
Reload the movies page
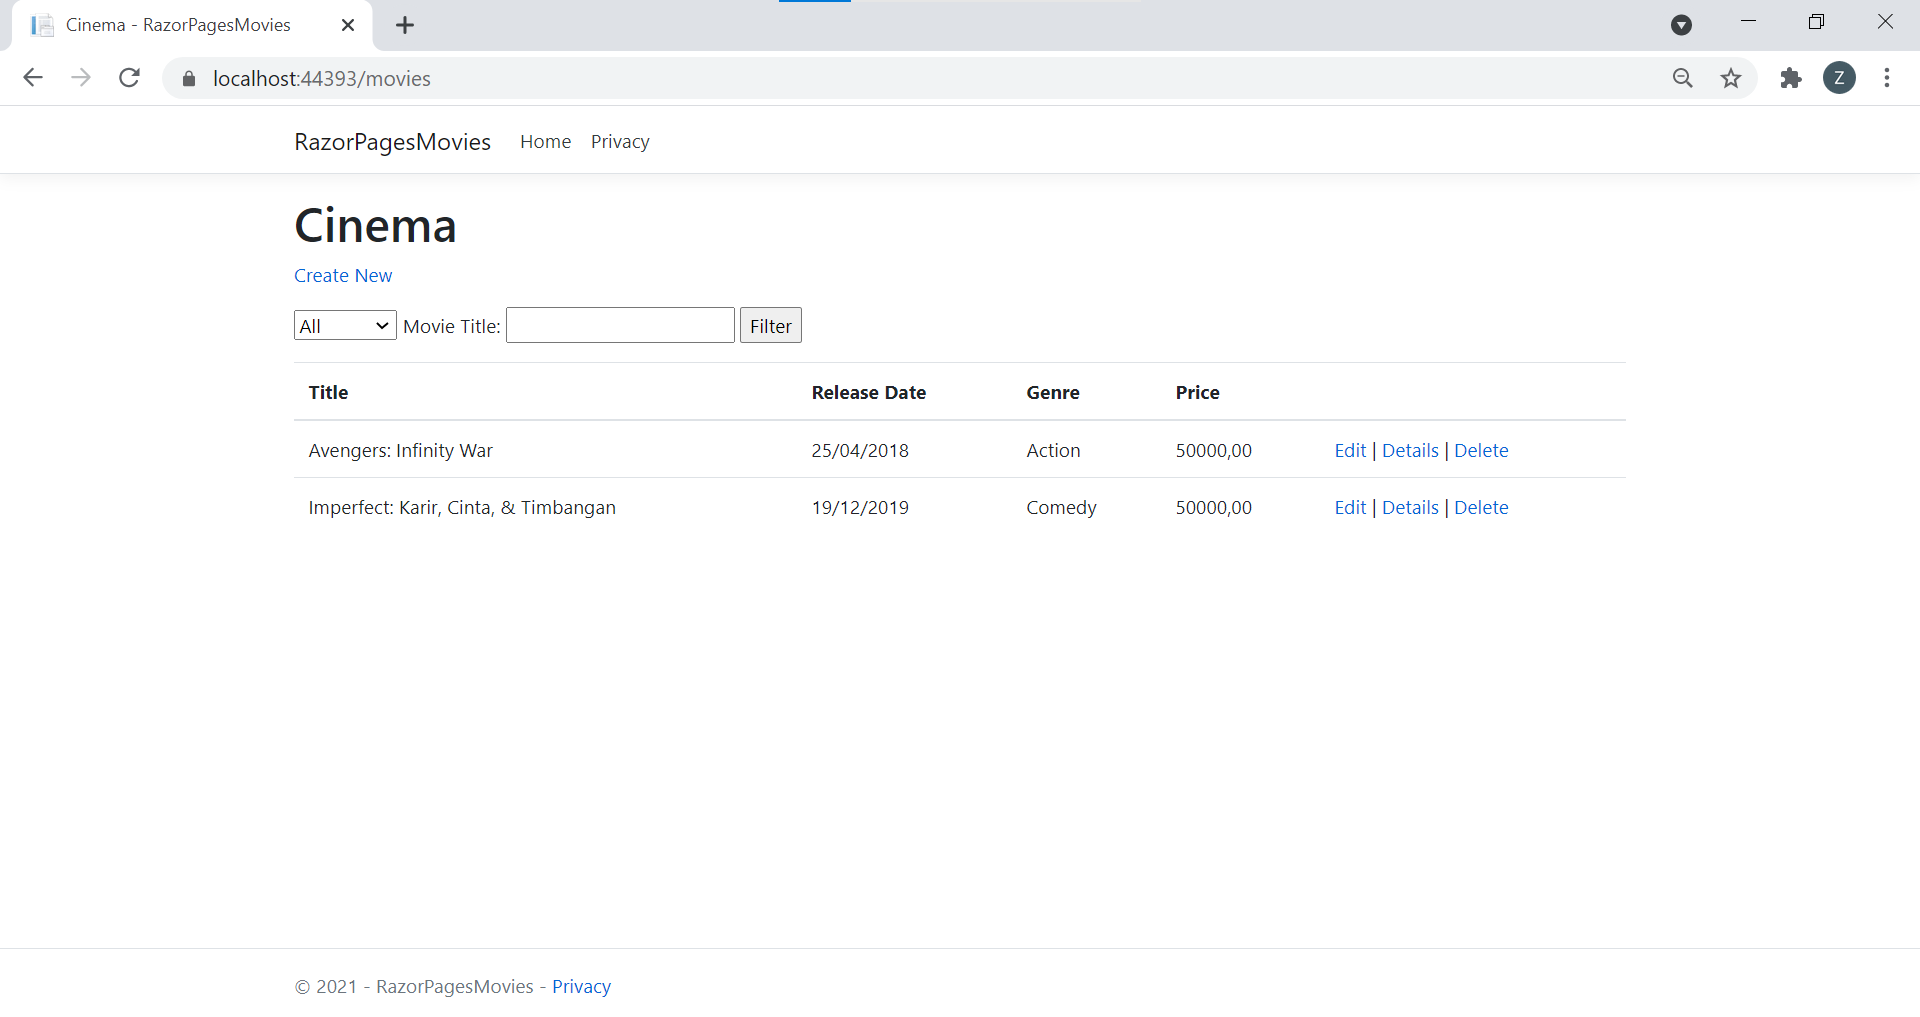(x=129, y=78)
